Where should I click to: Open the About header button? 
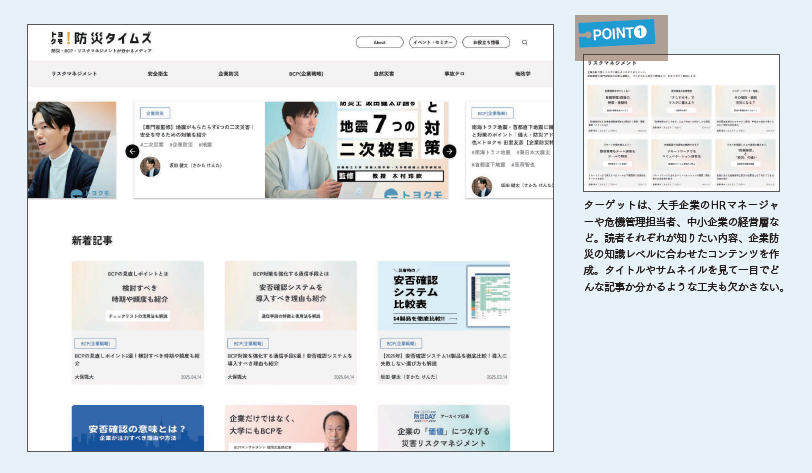[x=380, y=42]
